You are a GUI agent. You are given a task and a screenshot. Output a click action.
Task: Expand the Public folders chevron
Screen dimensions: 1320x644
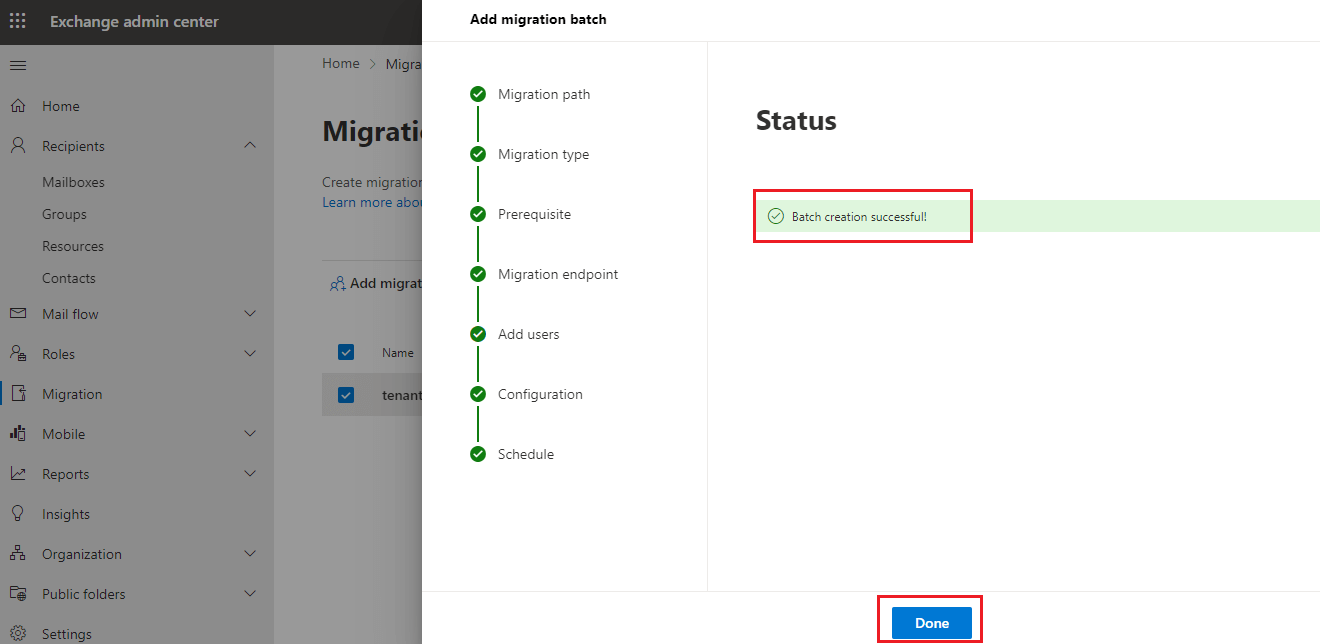pyautogui.click(x=250, y=594)
